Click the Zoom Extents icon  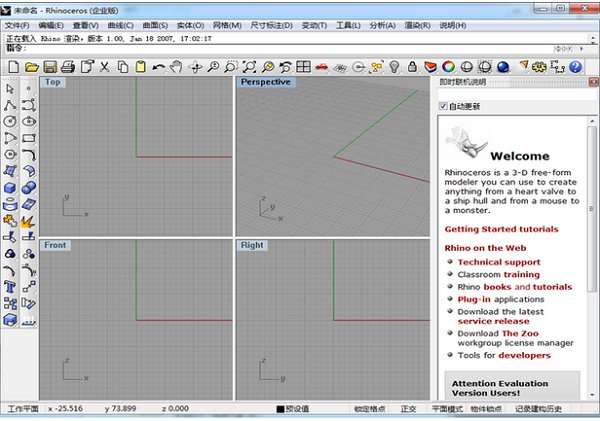[249, 67]
